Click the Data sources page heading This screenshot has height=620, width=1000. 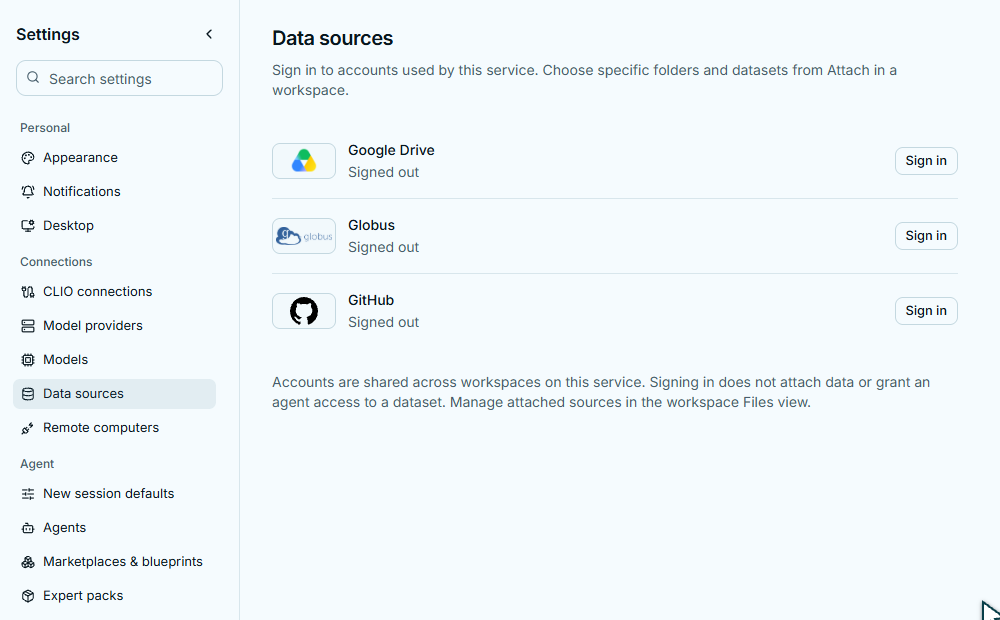click(332, 38)
